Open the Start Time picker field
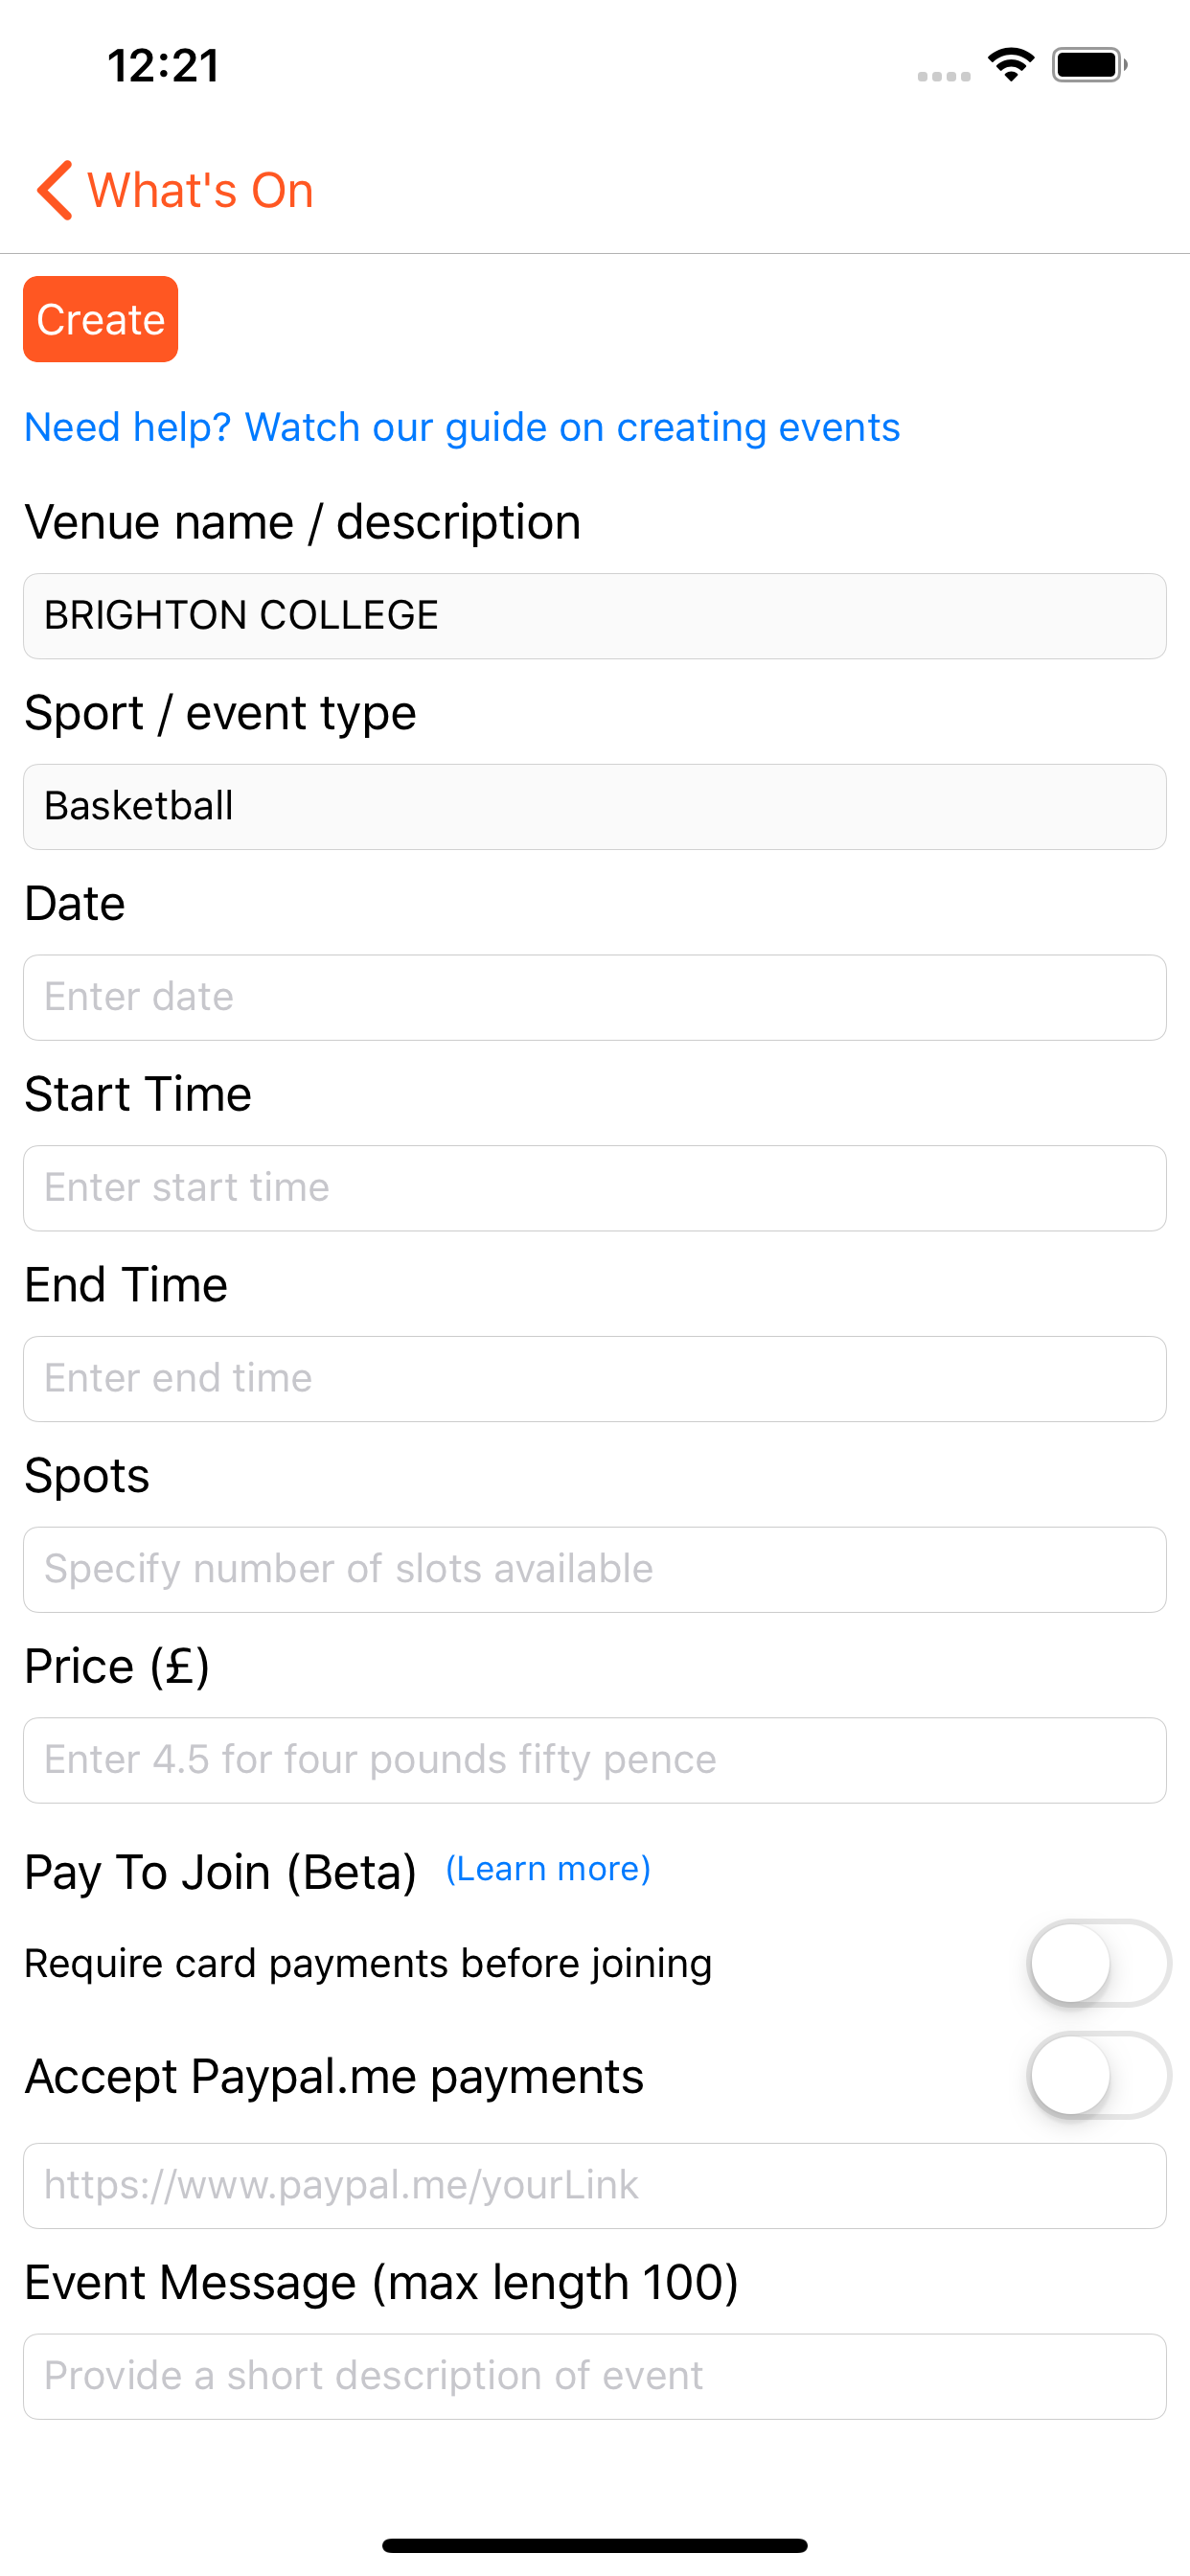The image size is (1190, 2576). coord(595,1188)
